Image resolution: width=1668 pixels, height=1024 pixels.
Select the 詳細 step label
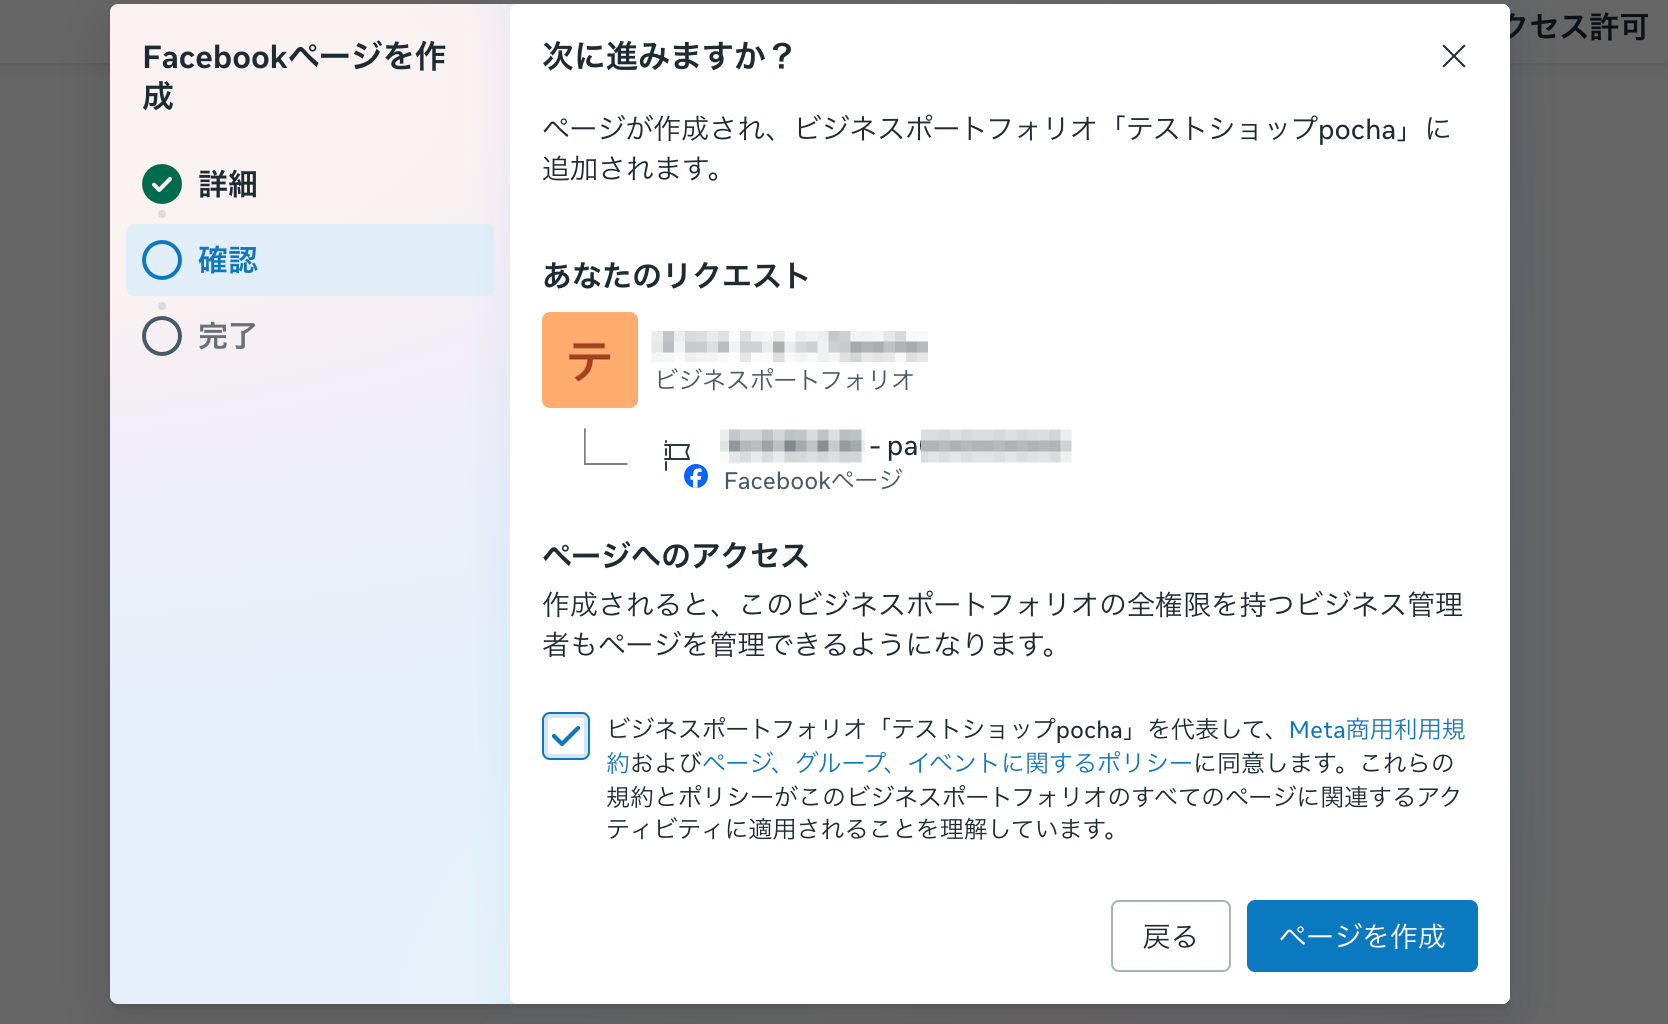click(x=228, y=185)
